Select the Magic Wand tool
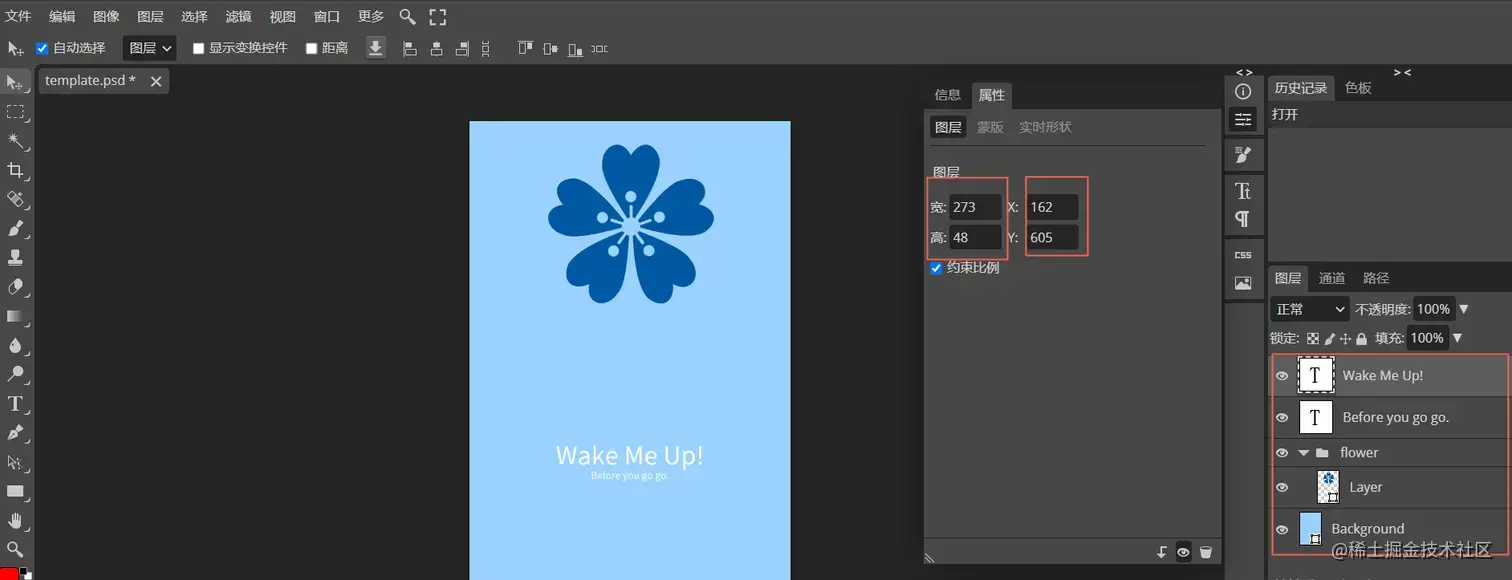 pyautogui.click(x=15, y=141)
